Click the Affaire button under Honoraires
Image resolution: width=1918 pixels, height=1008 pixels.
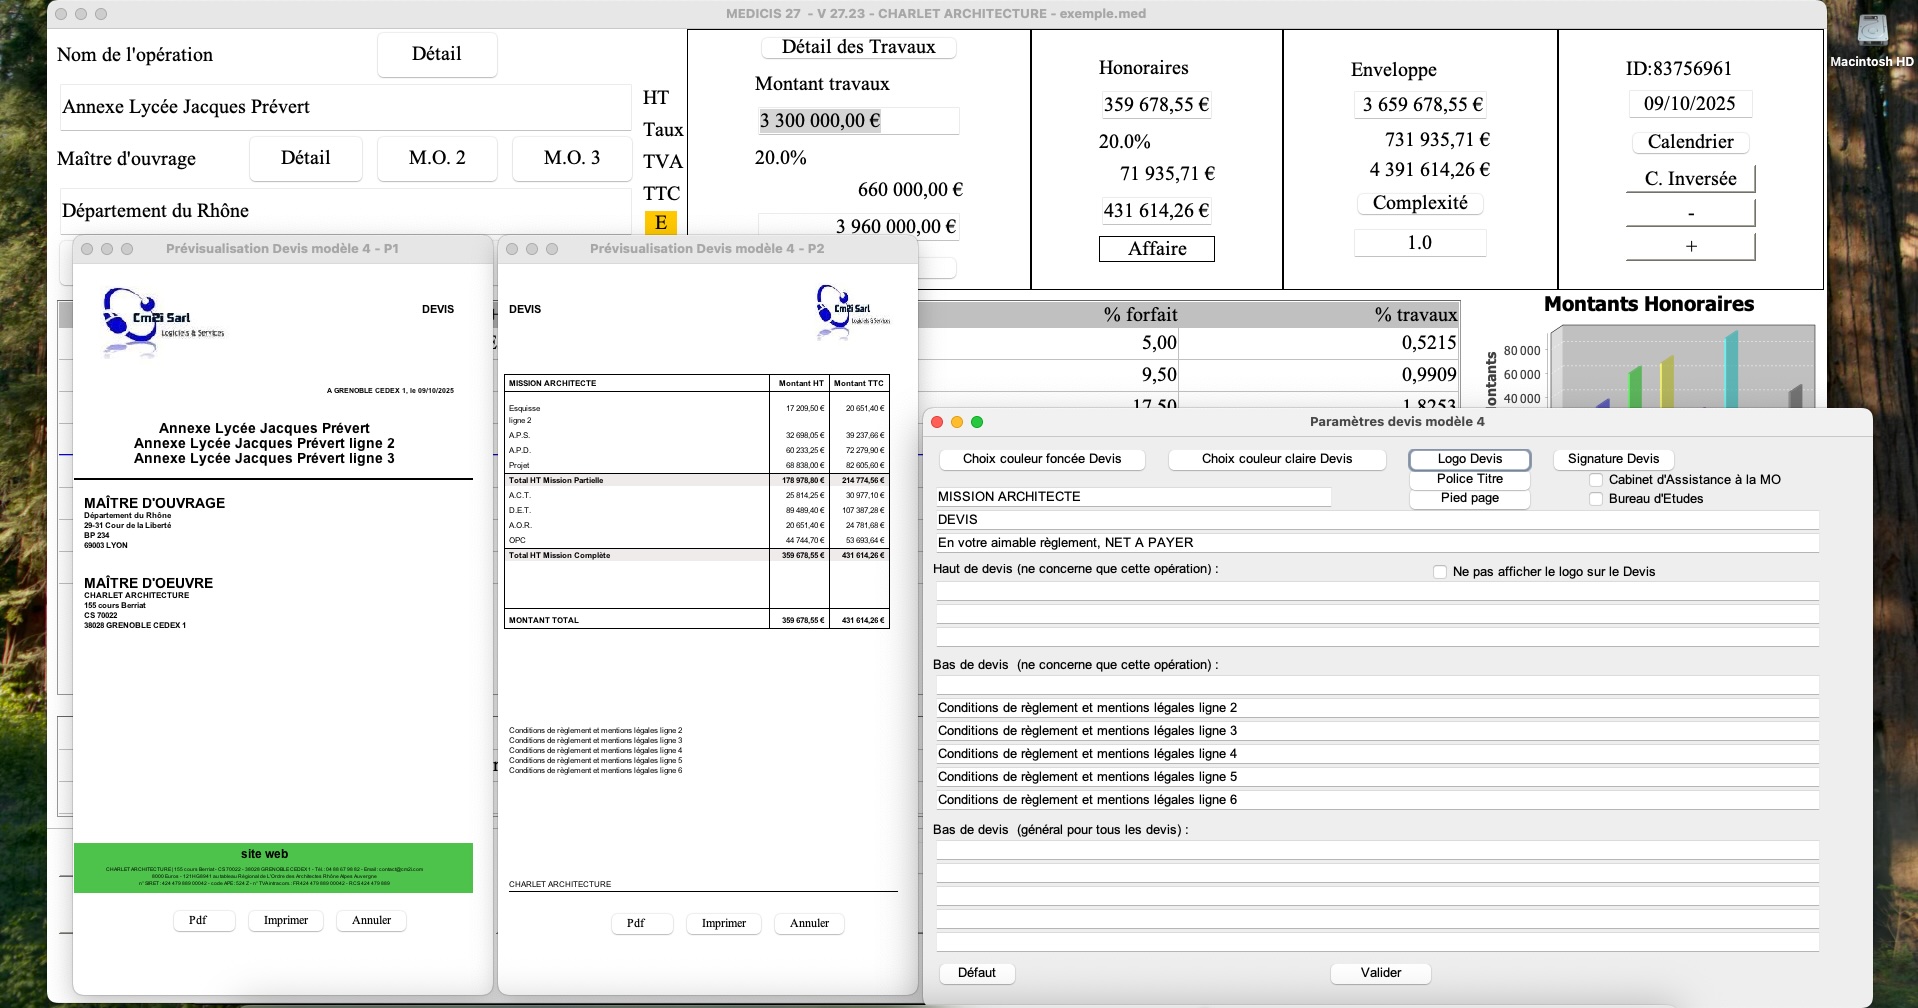1157,249
